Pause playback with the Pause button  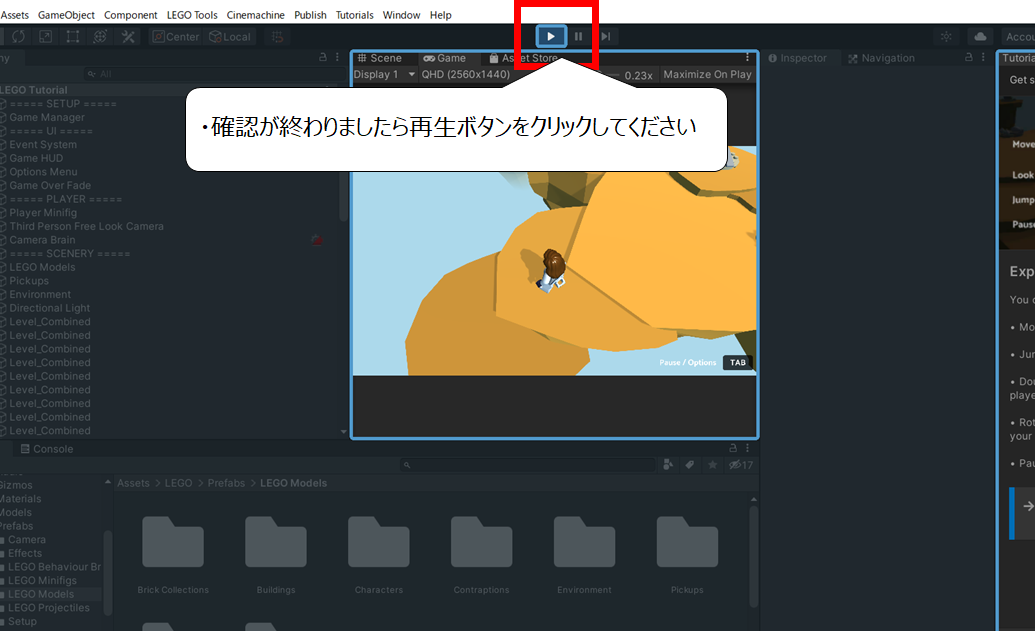coord(578,36)
